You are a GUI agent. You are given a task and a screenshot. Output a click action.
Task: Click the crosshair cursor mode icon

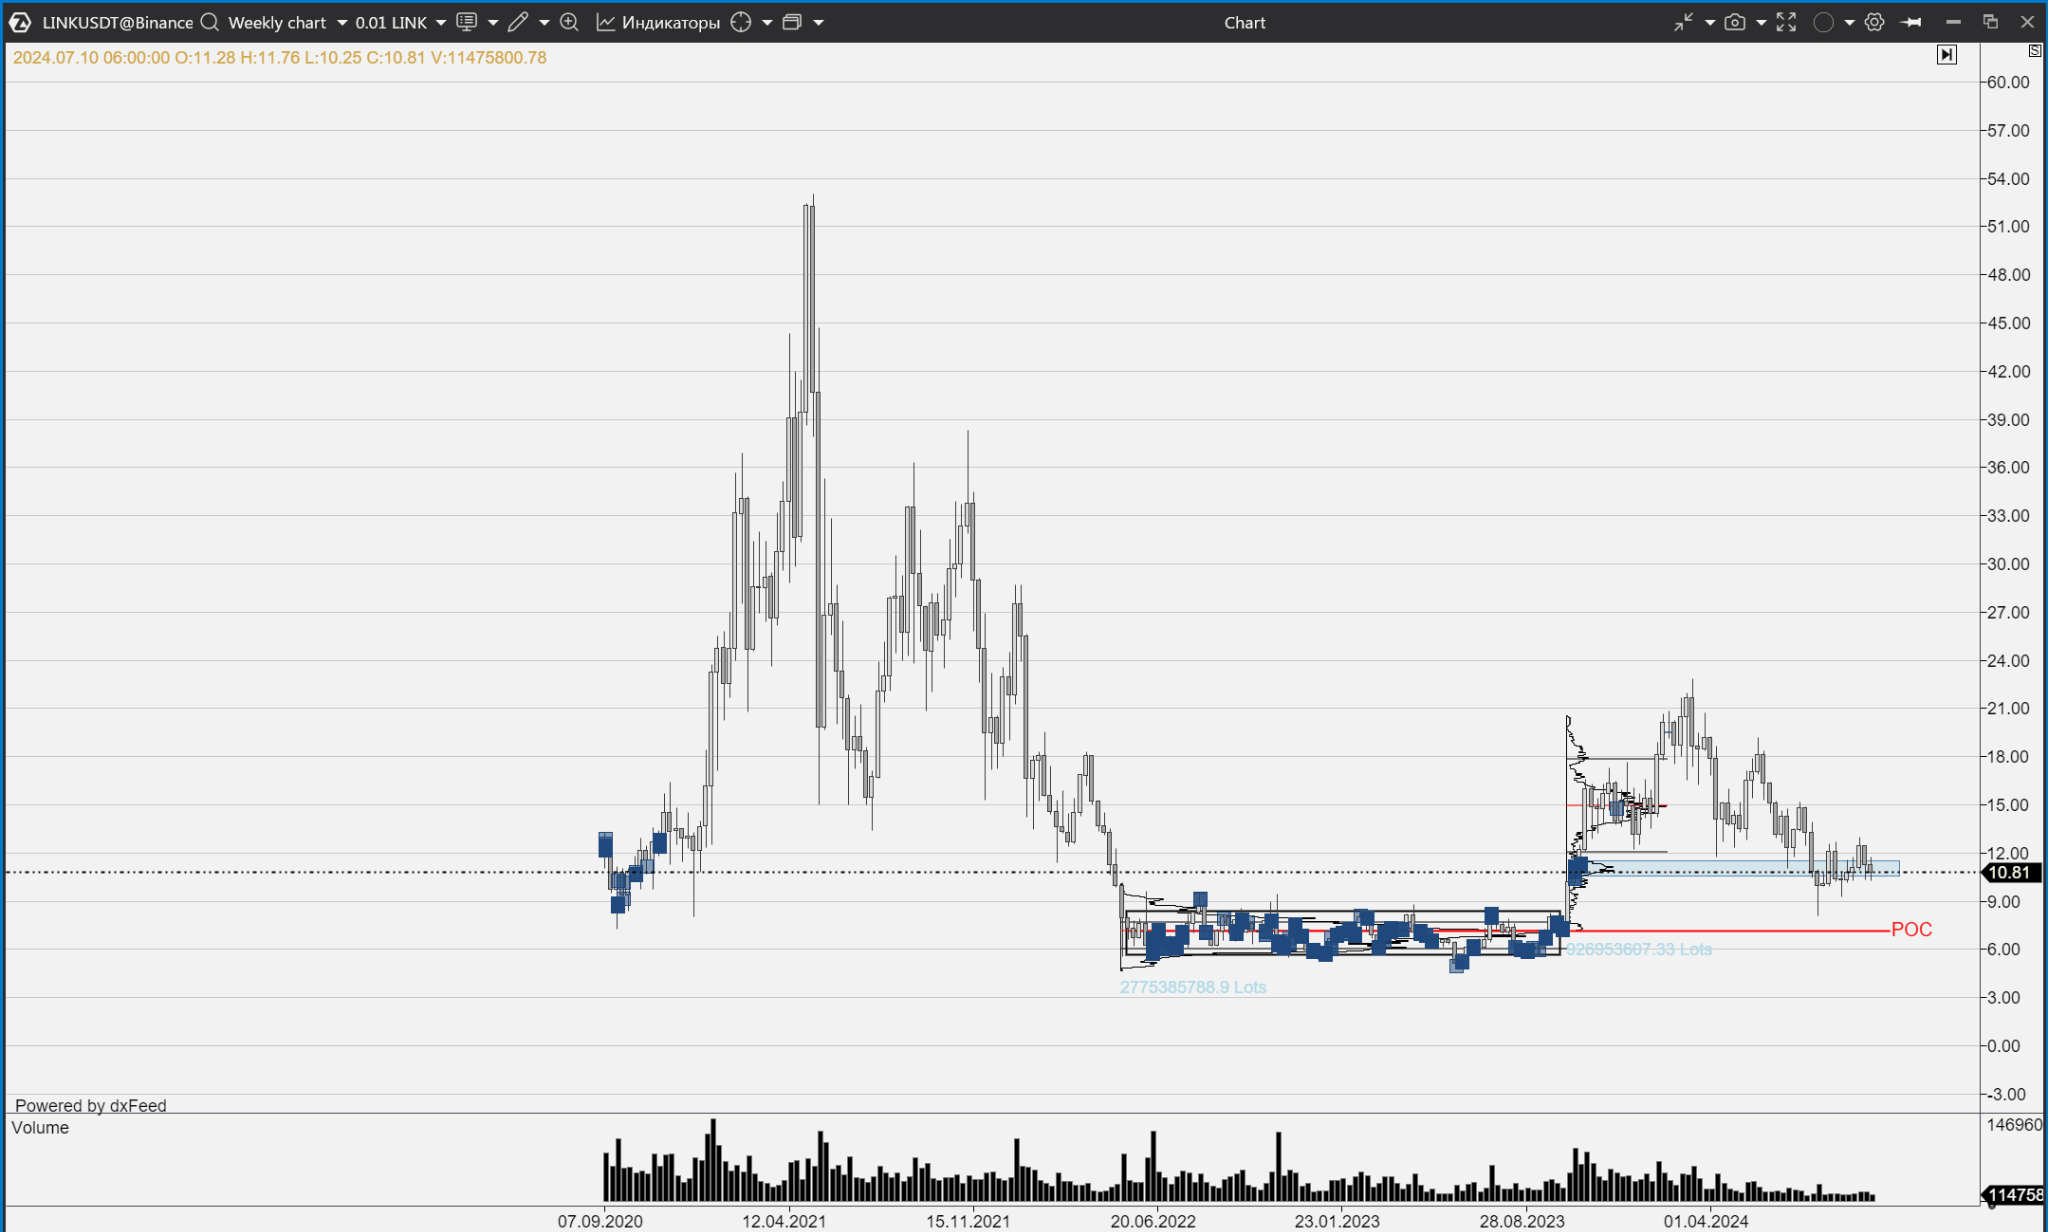pos(741,22)
